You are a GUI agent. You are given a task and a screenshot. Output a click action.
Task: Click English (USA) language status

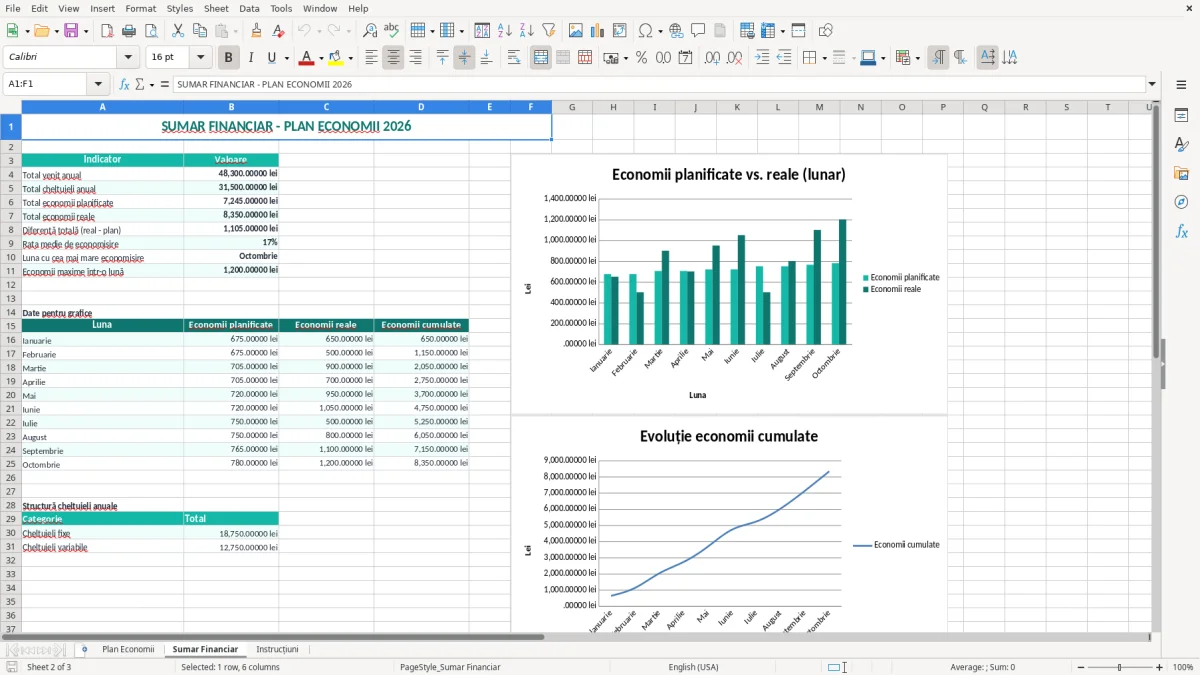click(693, 667)
